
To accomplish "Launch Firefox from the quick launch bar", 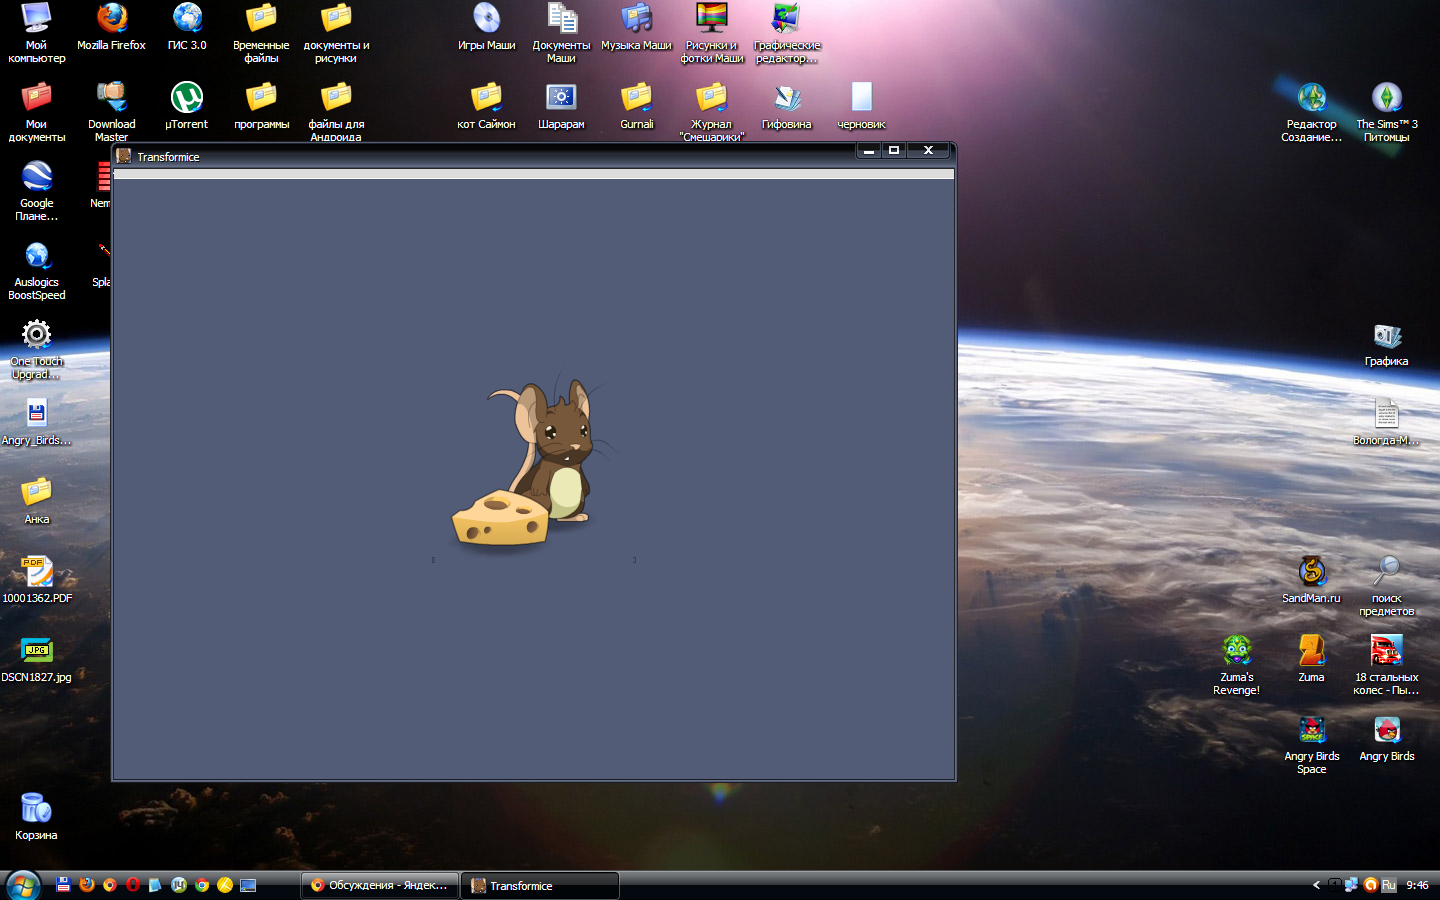I will pos(87,885).
